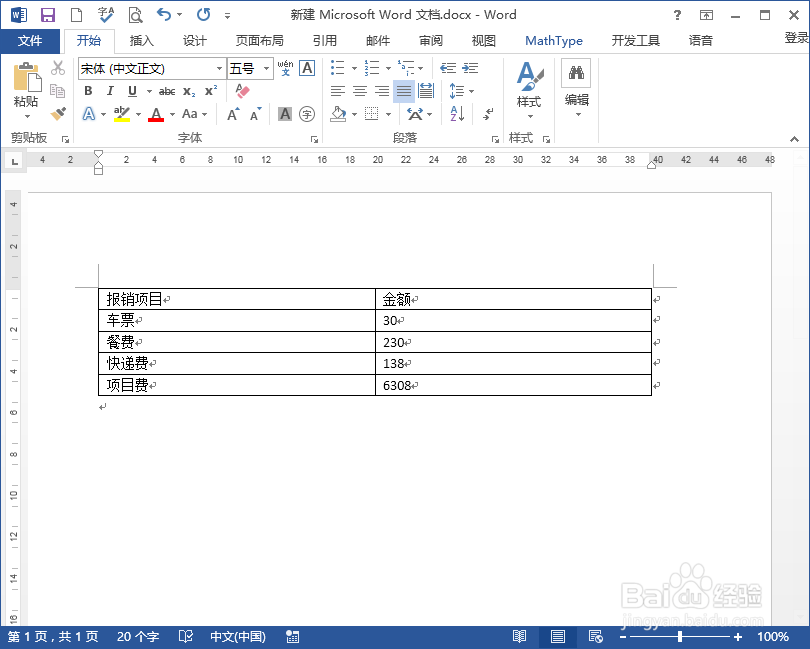The height and width of the screenshot is (649, 810).
Task: Open Styles gallery button
Action: pos(529,89)
